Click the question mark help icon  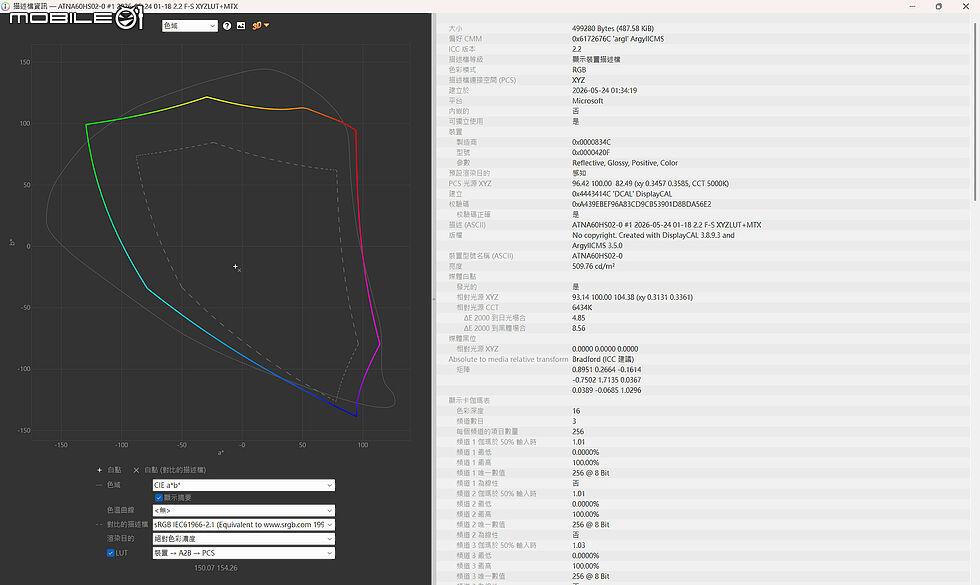[x=227, y=26]
